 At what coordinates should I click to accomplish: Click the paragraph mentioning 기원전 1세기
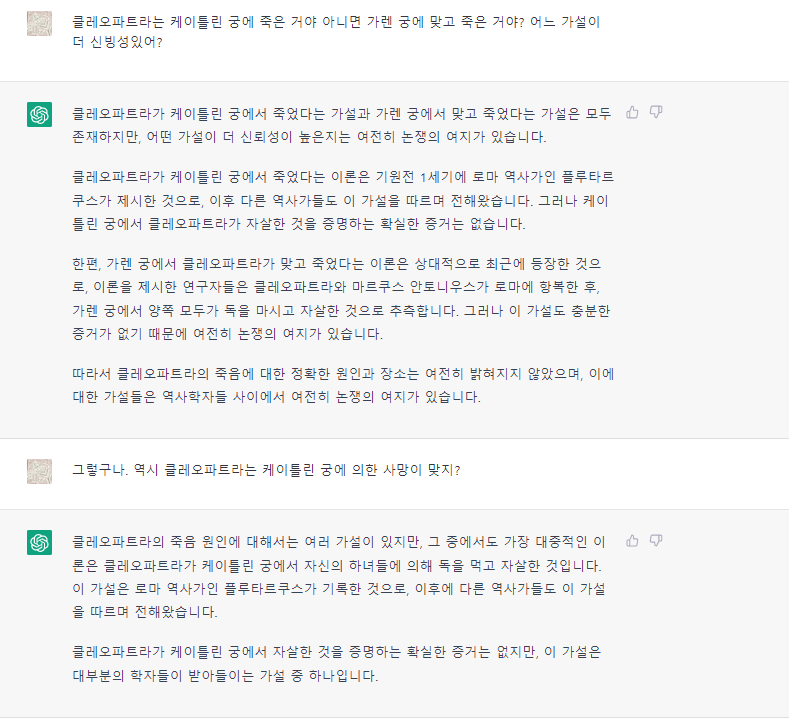(x=340, y=198)
